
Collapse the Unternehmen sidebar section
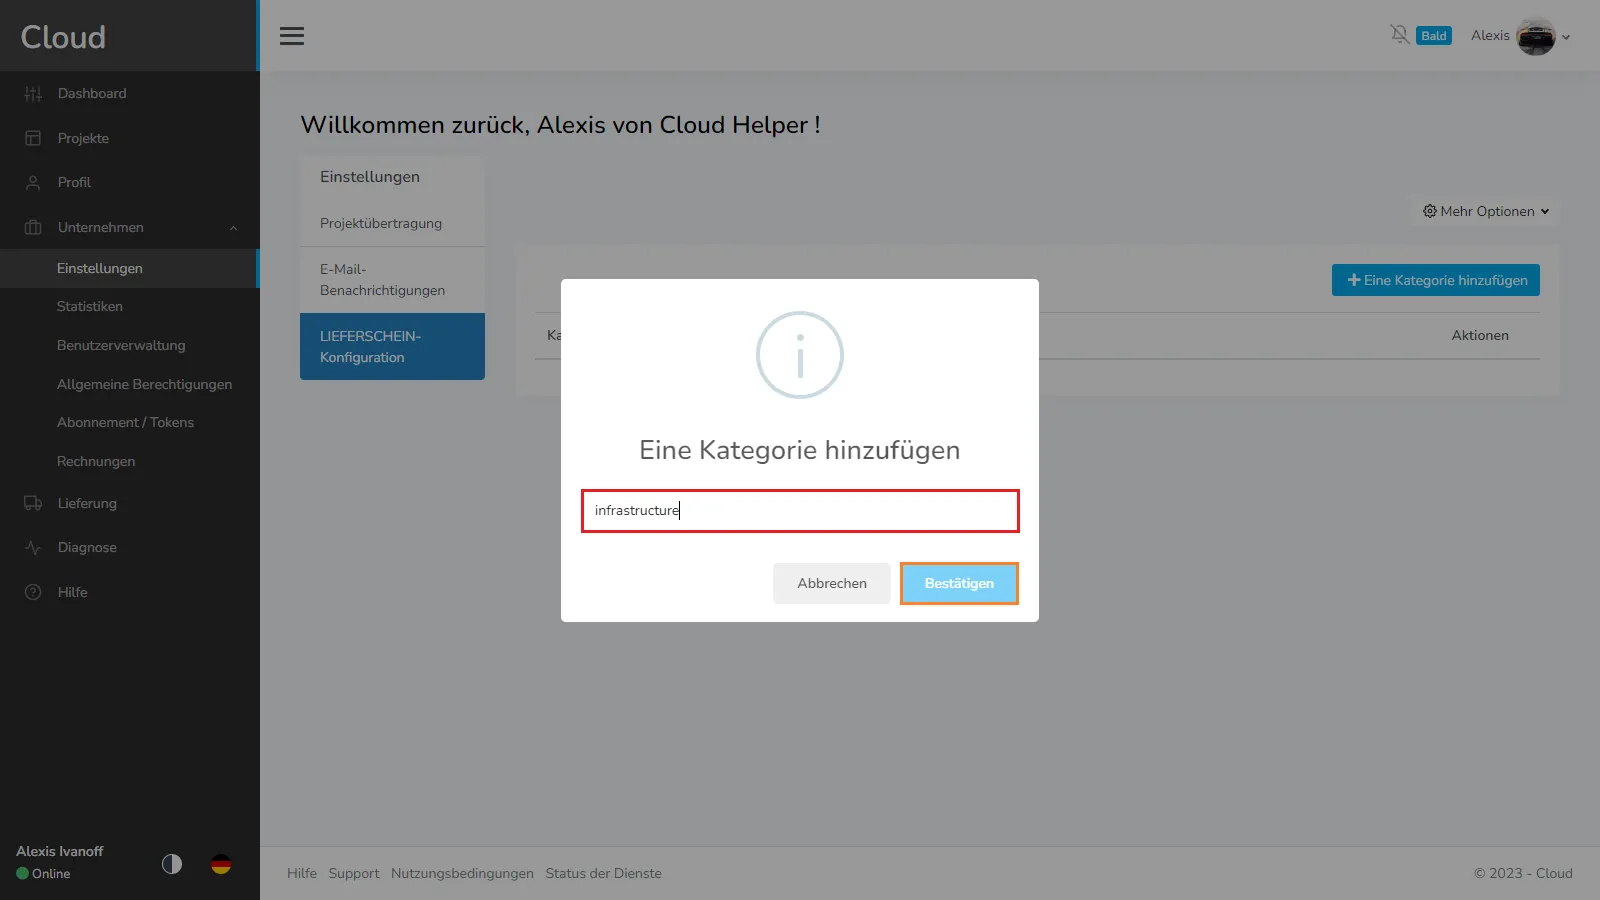point(233,228)
